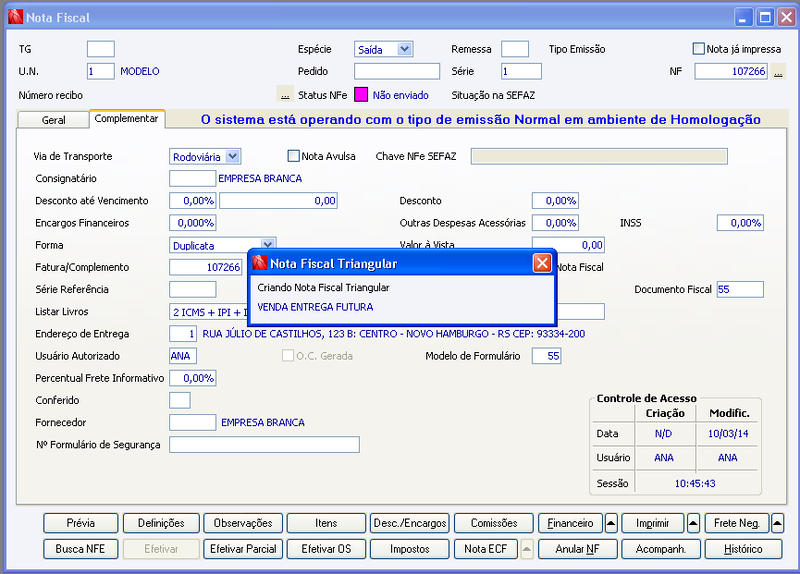
Task: Open Desc./Encargos
Action: click(x=410, y=523)
